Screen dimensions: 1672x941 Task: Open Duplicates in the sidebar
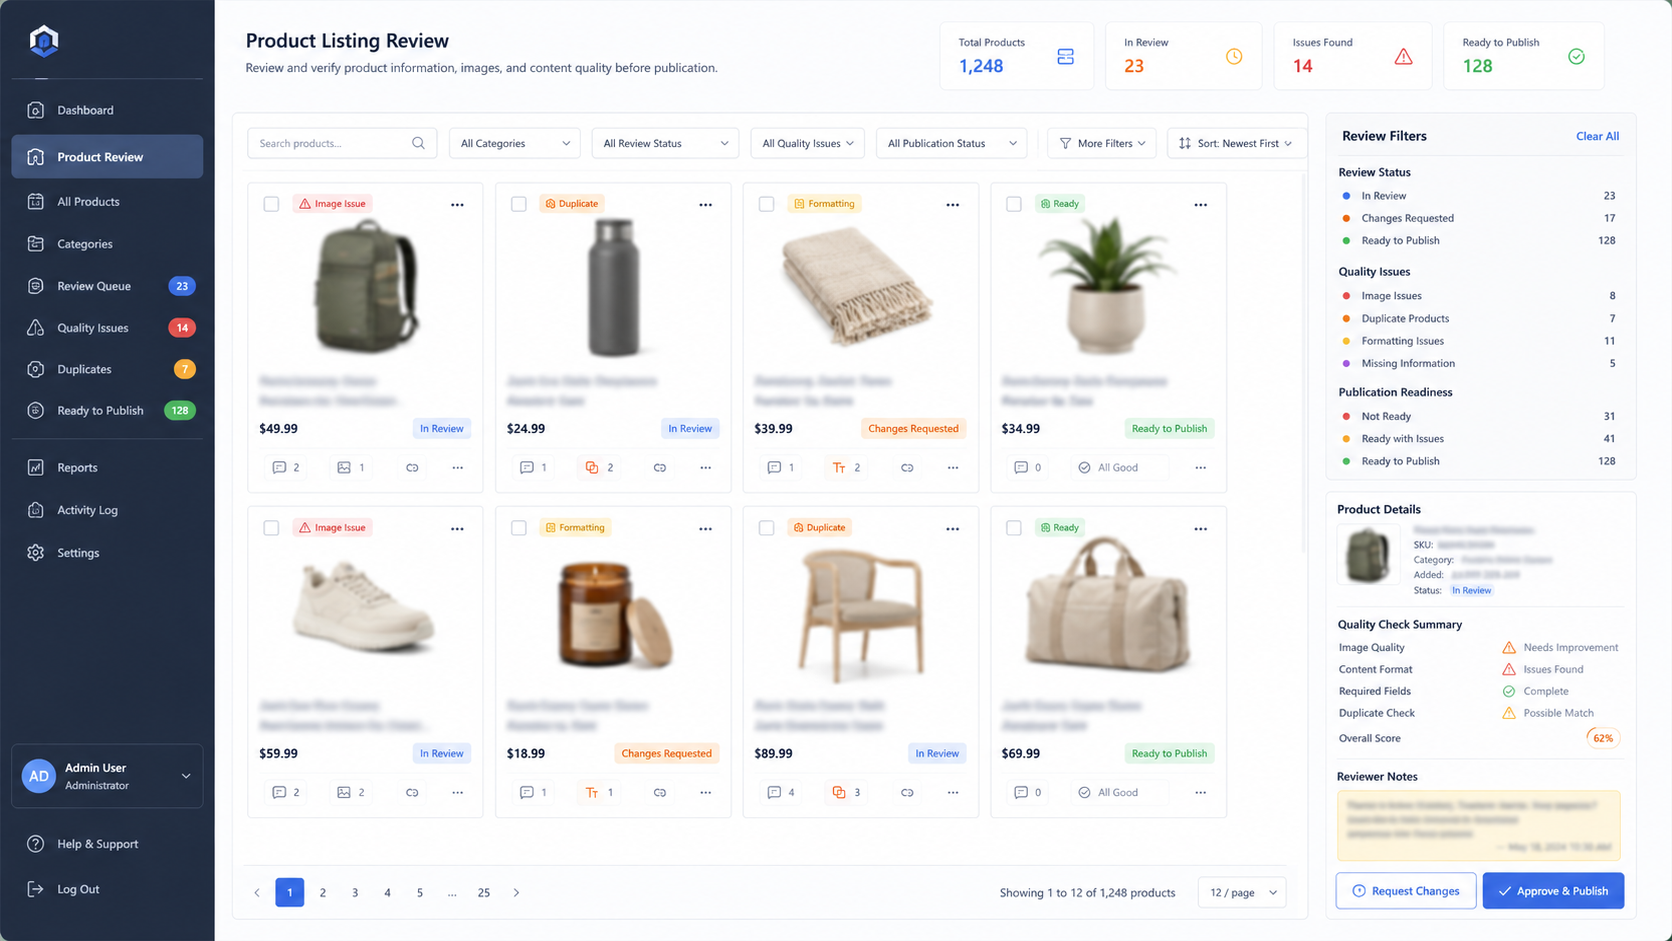pos(107,369)
